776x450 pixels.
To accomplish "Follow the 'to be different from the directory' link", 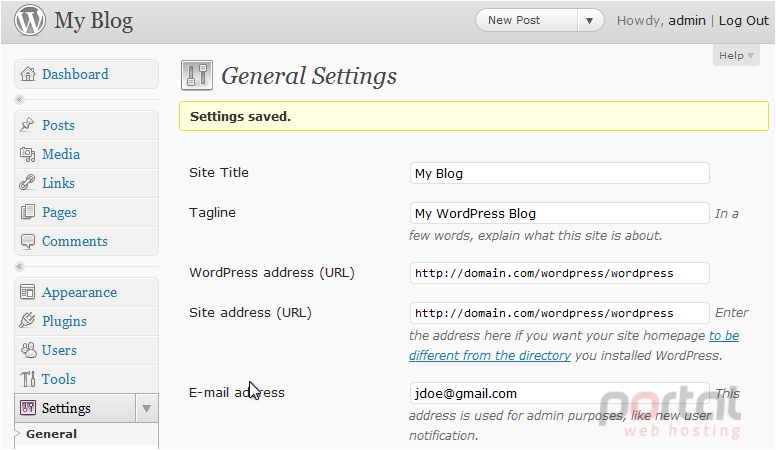I will click(574, 346).
